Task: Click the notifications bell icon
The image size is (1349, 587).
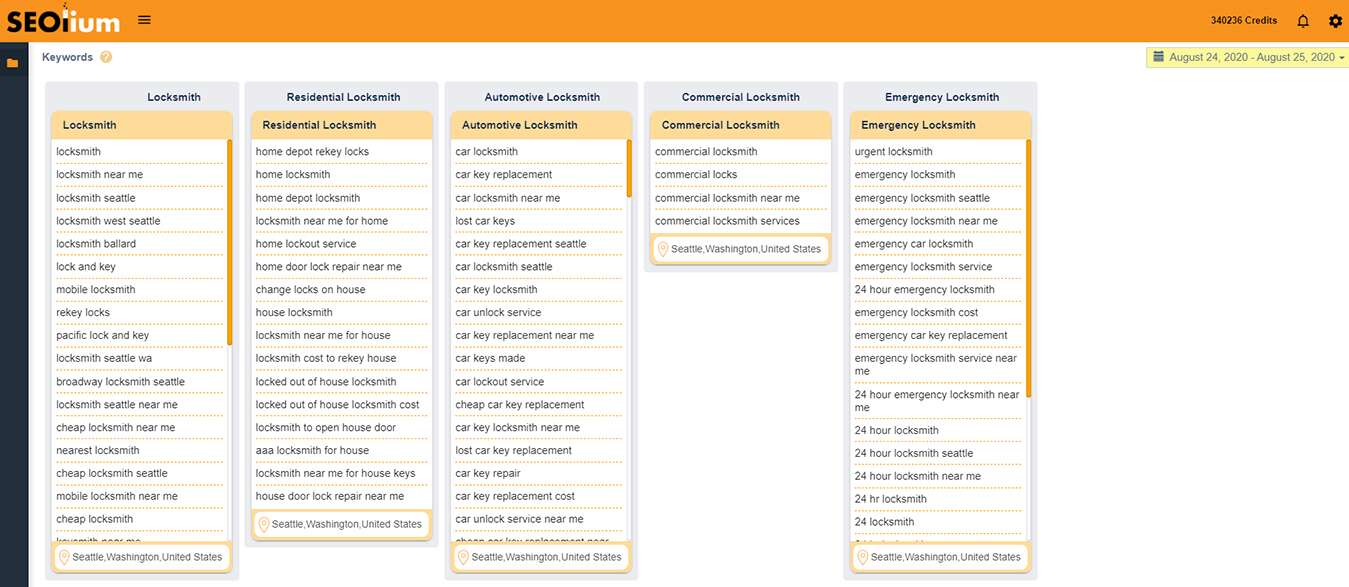Action: pos(1303,21)
